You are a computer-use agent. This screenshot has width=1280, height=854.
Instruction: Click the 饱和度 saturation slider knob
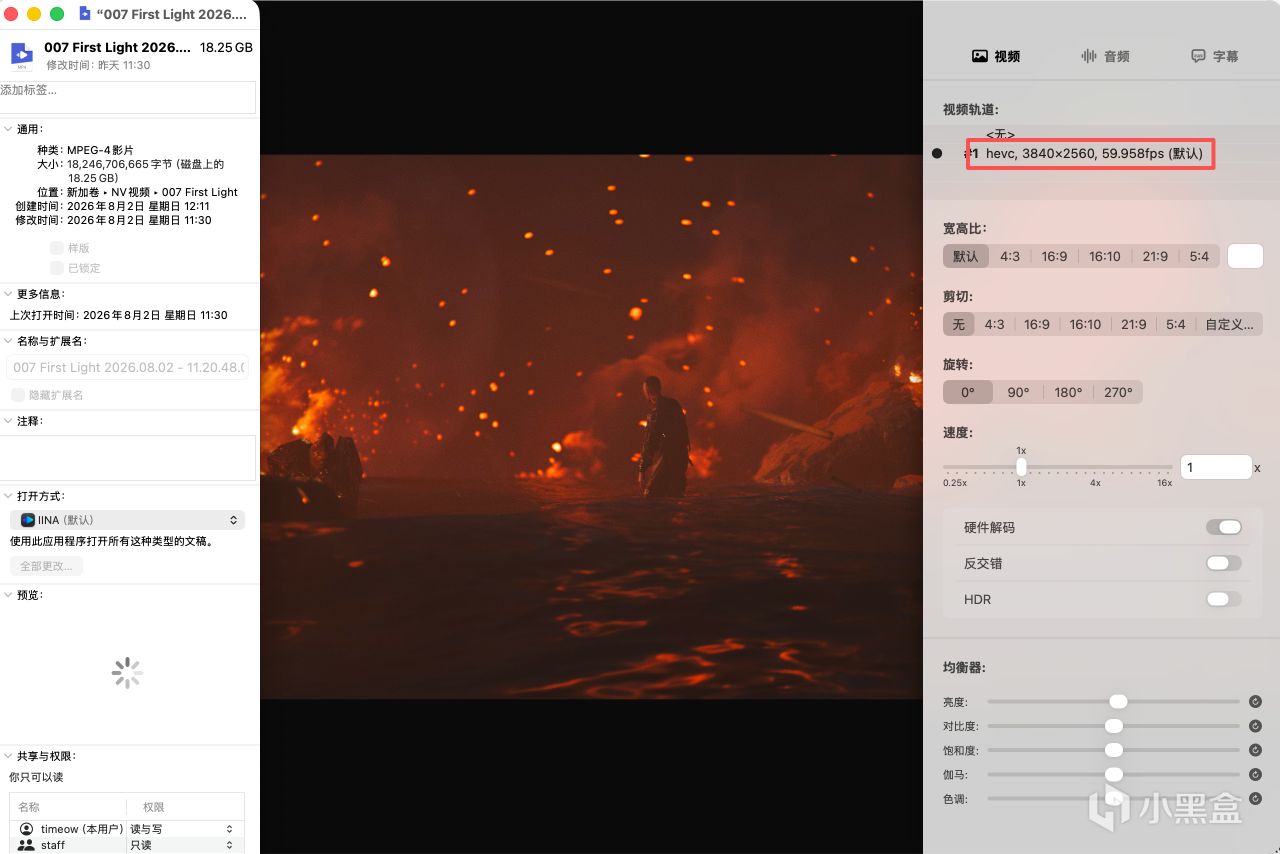1114,750
